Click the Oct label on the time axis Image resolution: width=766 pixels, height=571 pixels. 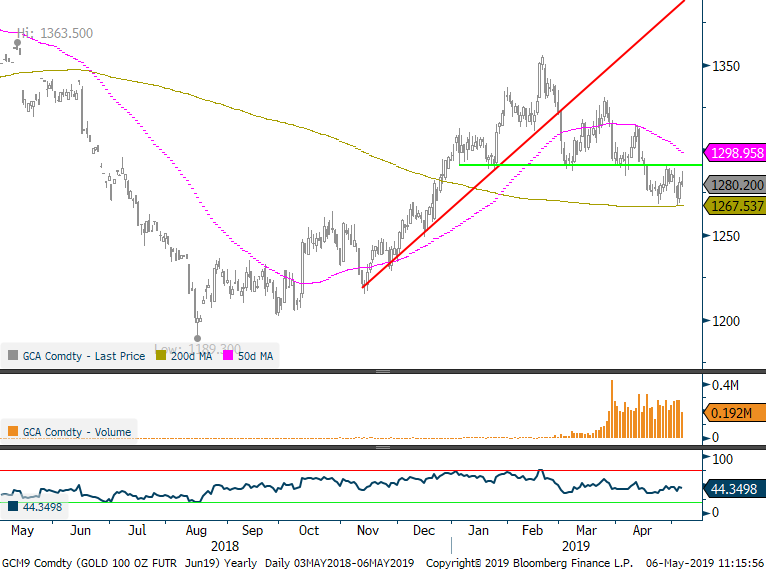[309, 530]
